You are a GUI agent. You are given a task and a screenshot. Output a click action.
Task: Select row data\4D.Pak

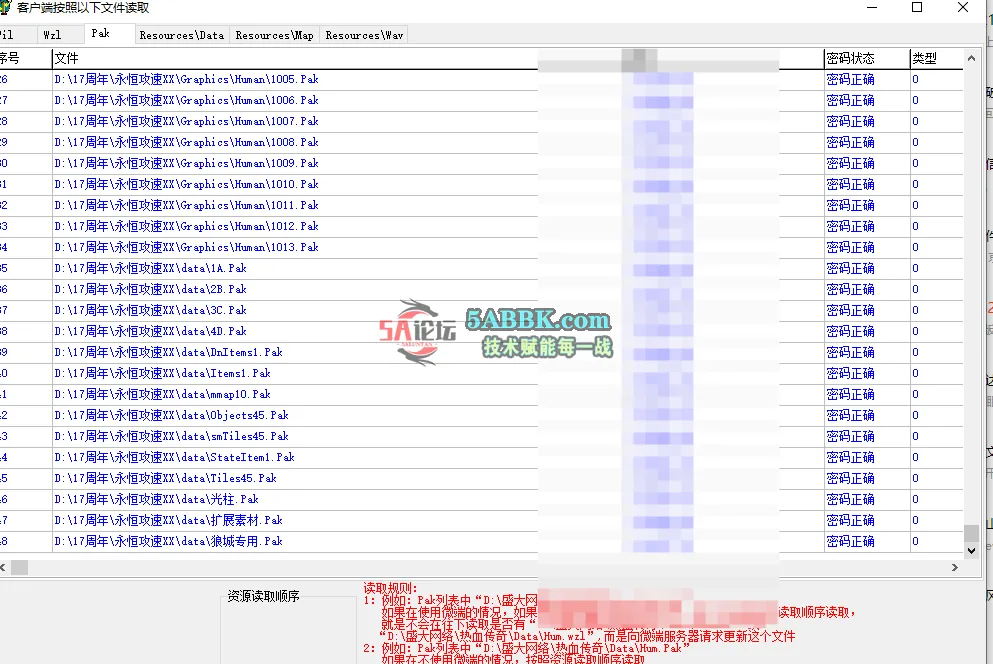481,331
